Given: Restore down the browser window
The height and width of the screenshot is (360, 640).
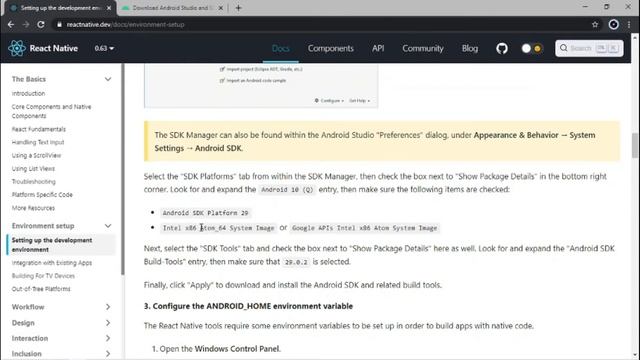Looking at the screenshot, I should click(x=607, y=7).
